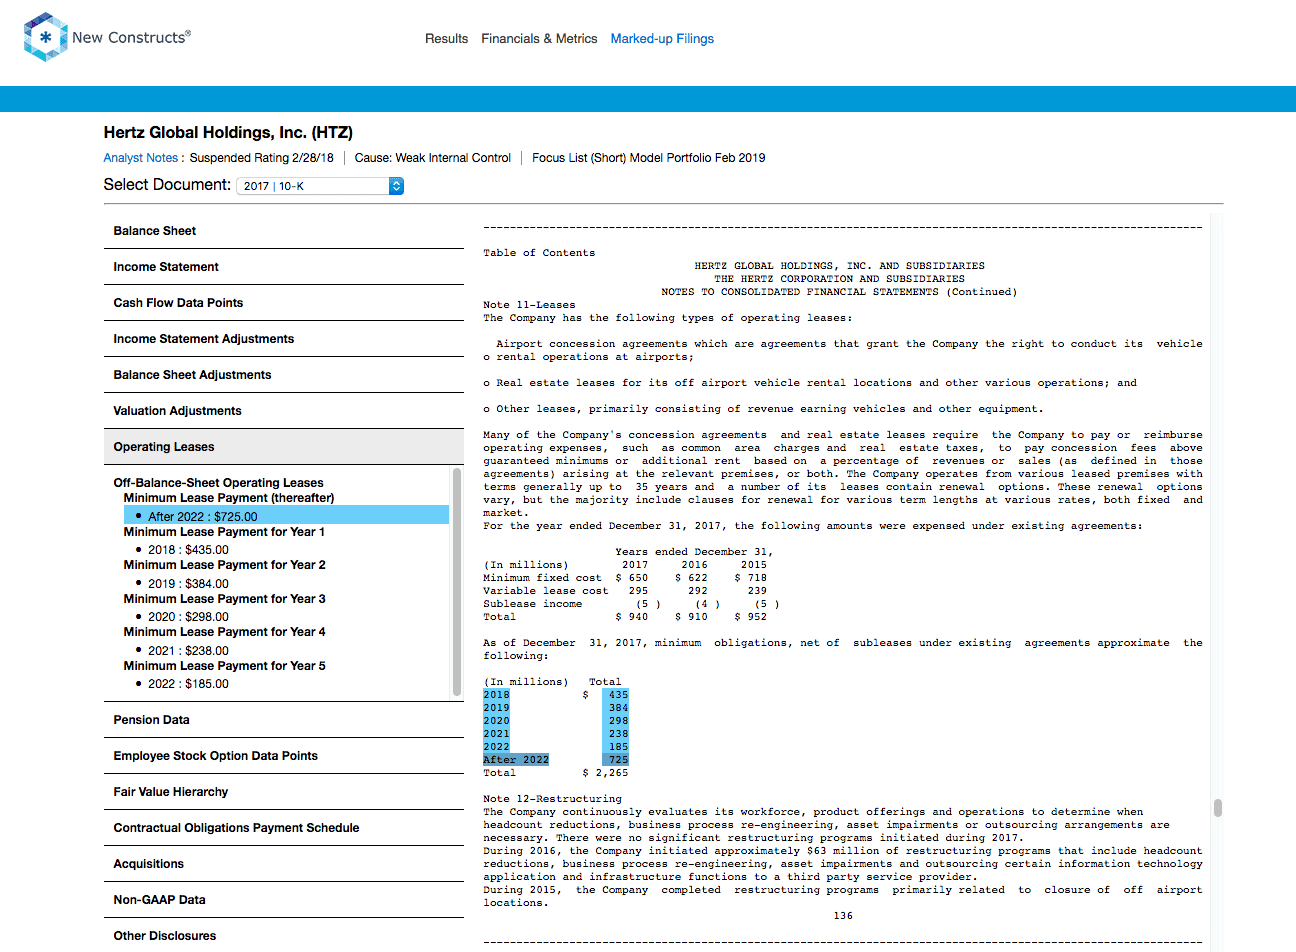Image resolution: width=1296 pixels, height=952 pixels.
Task: Click the highlighted 185 value in the filing
Action: coord(618,747)
